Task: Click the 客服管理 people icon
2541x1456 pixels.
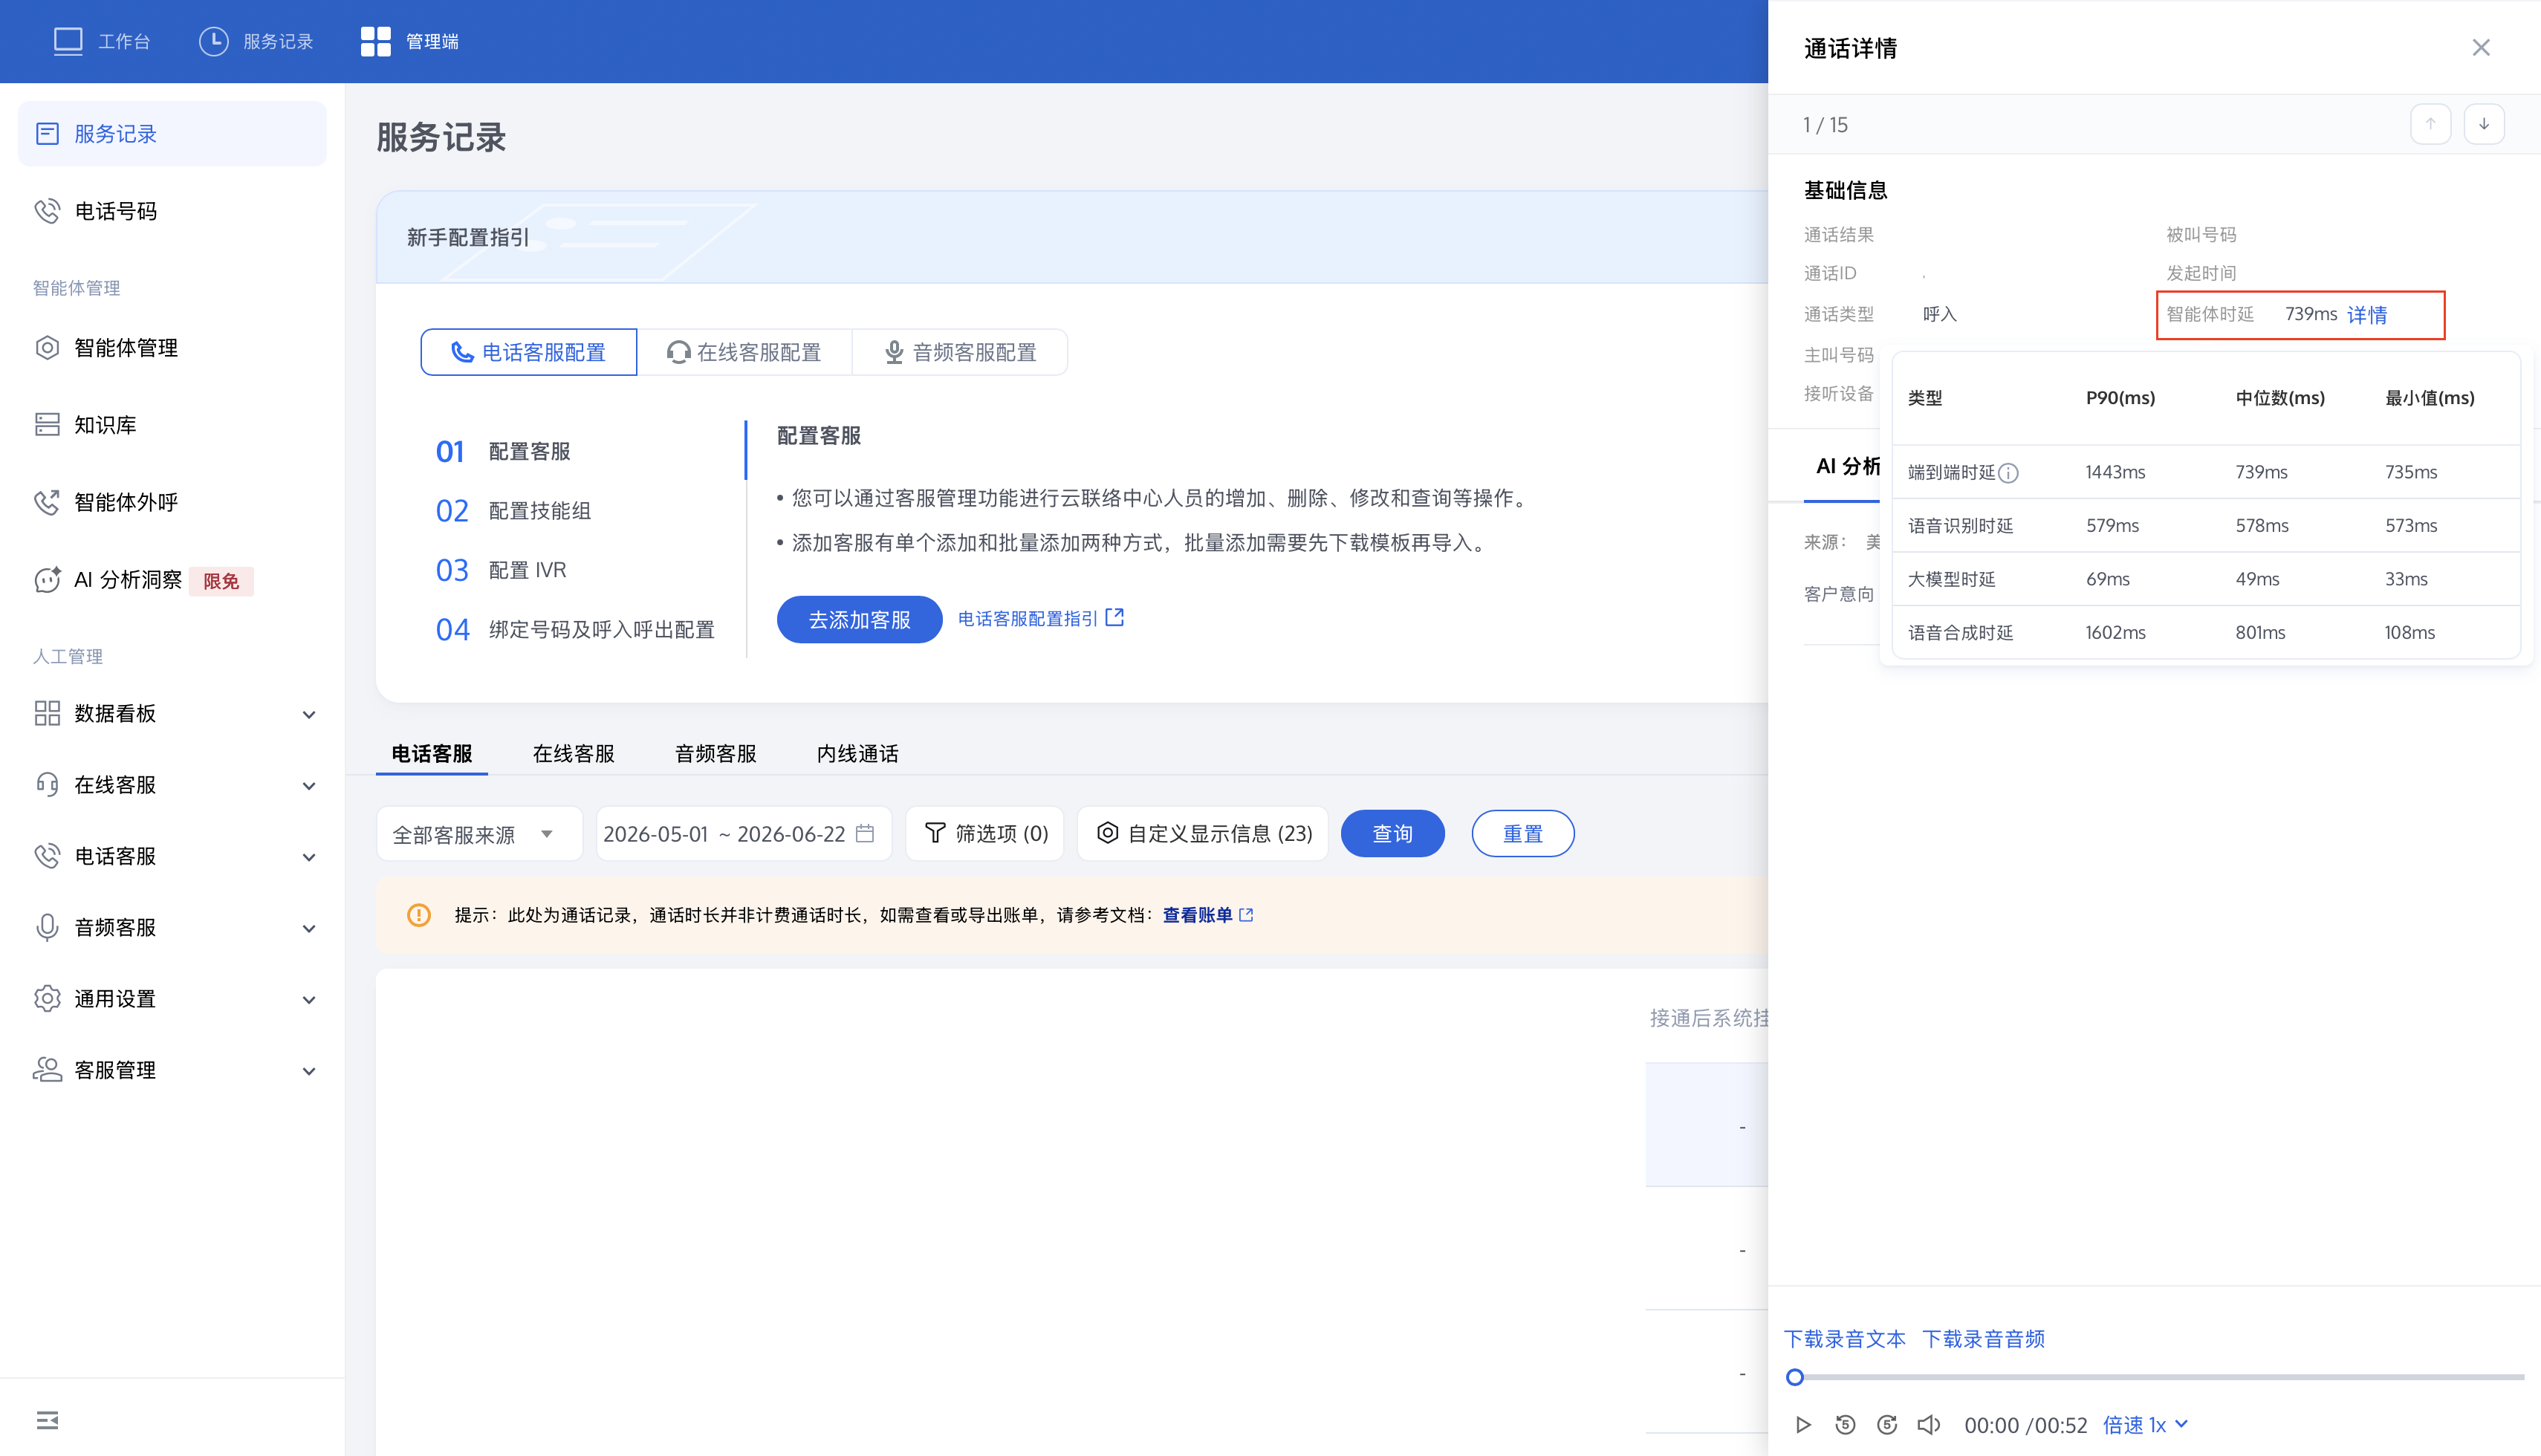Action: coord(47,1070)
